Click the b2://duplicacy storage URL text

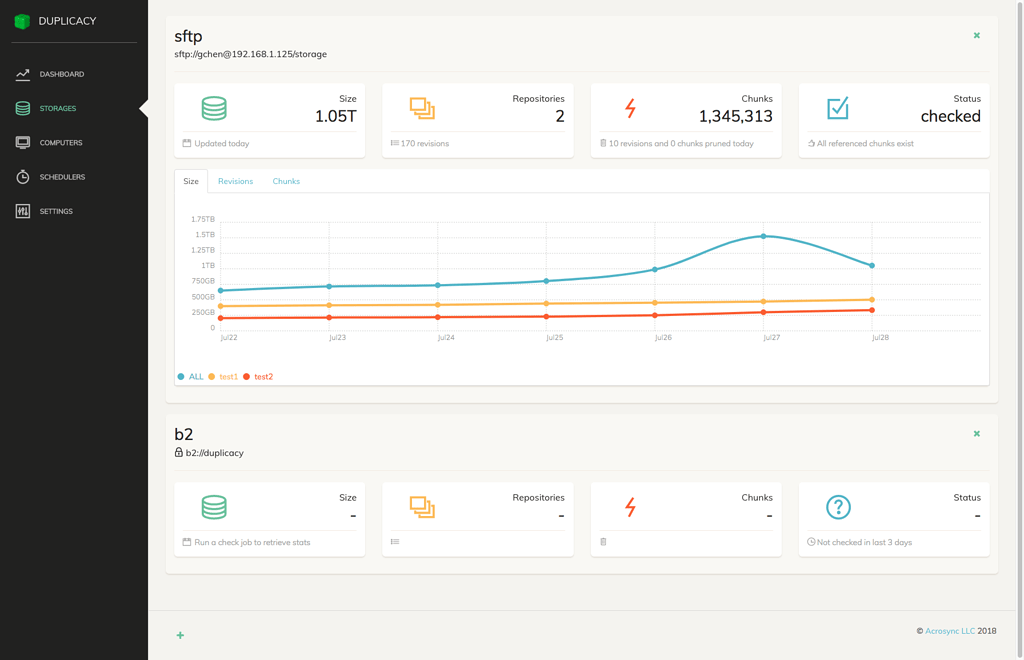coord(214,452)
